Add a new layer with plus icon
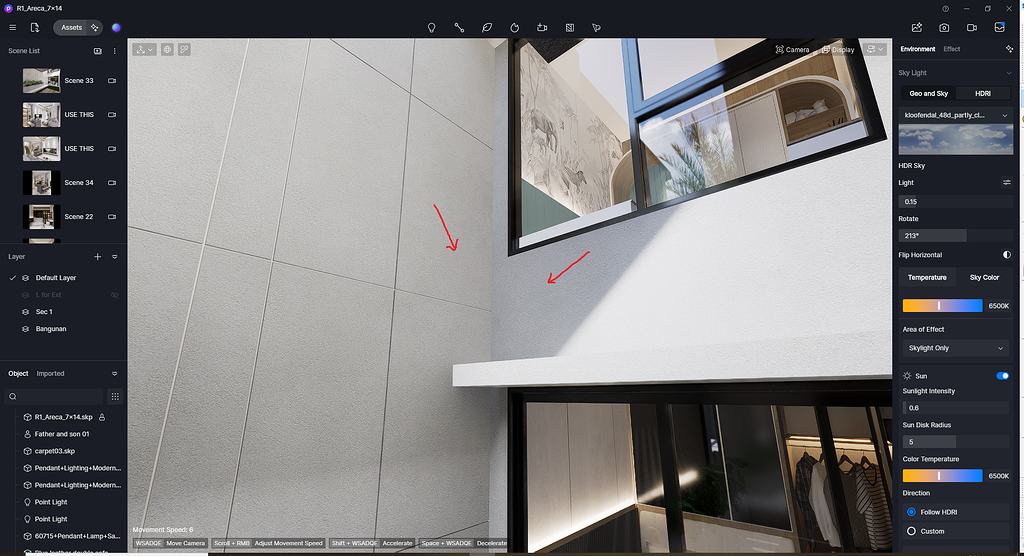Screen dimensions: 1024x556 point(97,257)
